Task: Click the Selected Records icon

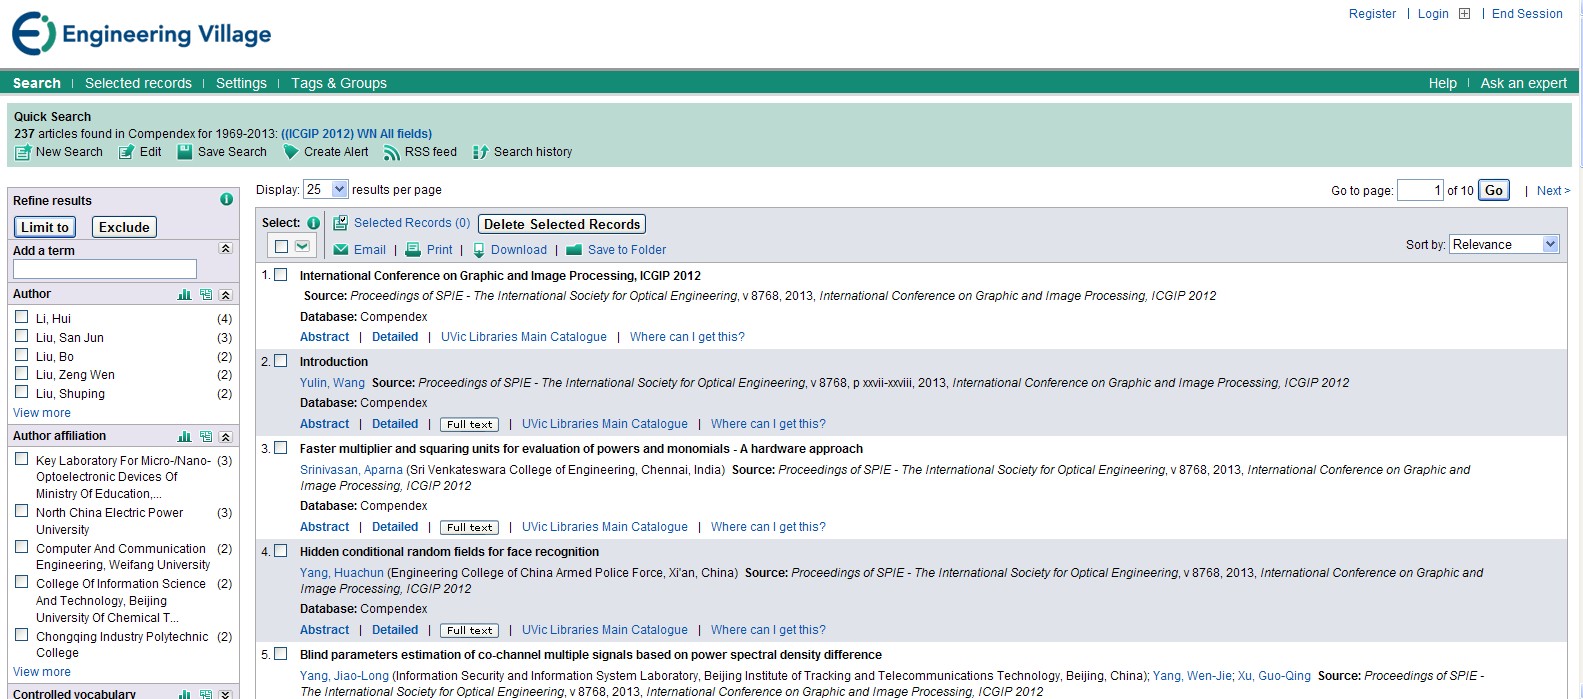Action: (340, 223)
